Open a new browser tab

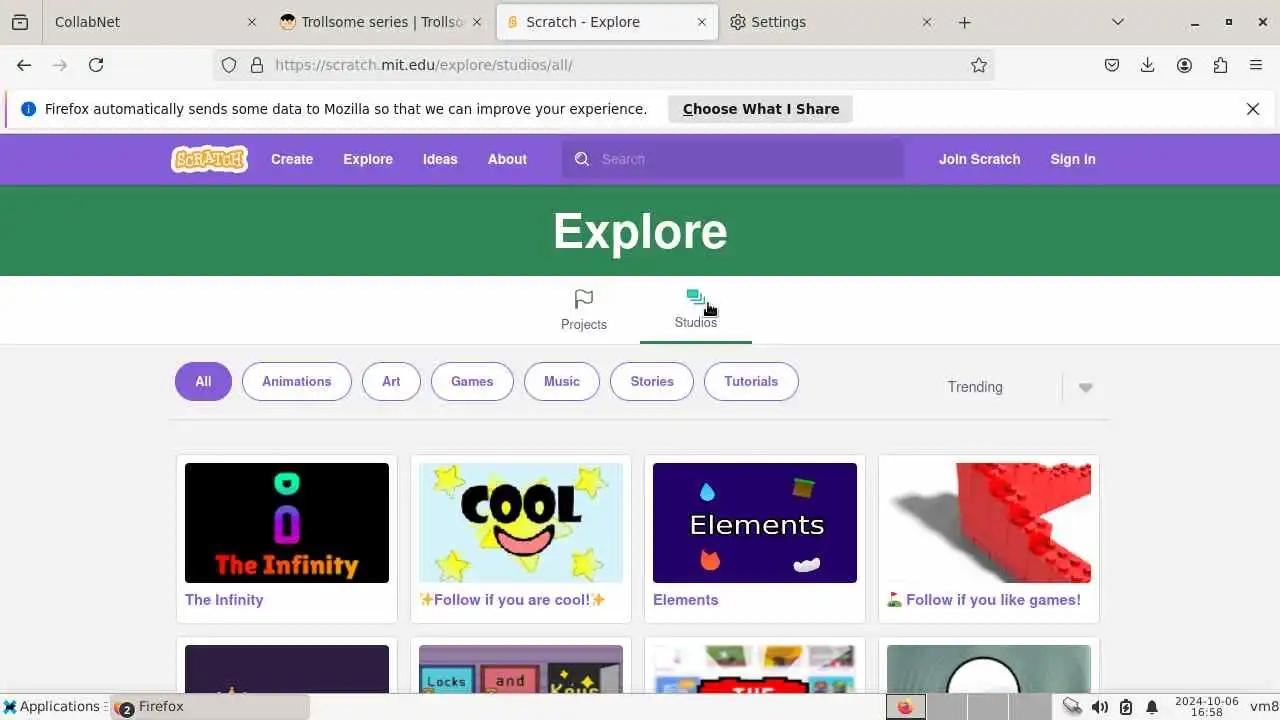[x=964, y=22]
